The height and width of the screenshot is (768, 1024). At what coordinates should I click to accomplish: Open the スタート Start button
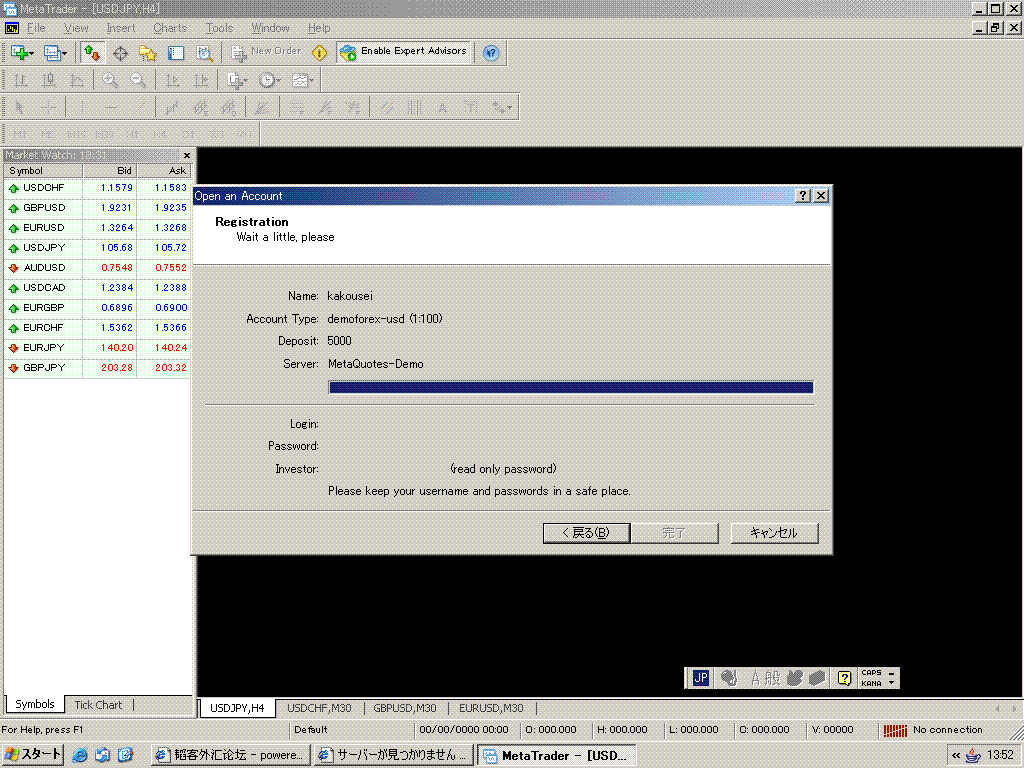point(32,755)
